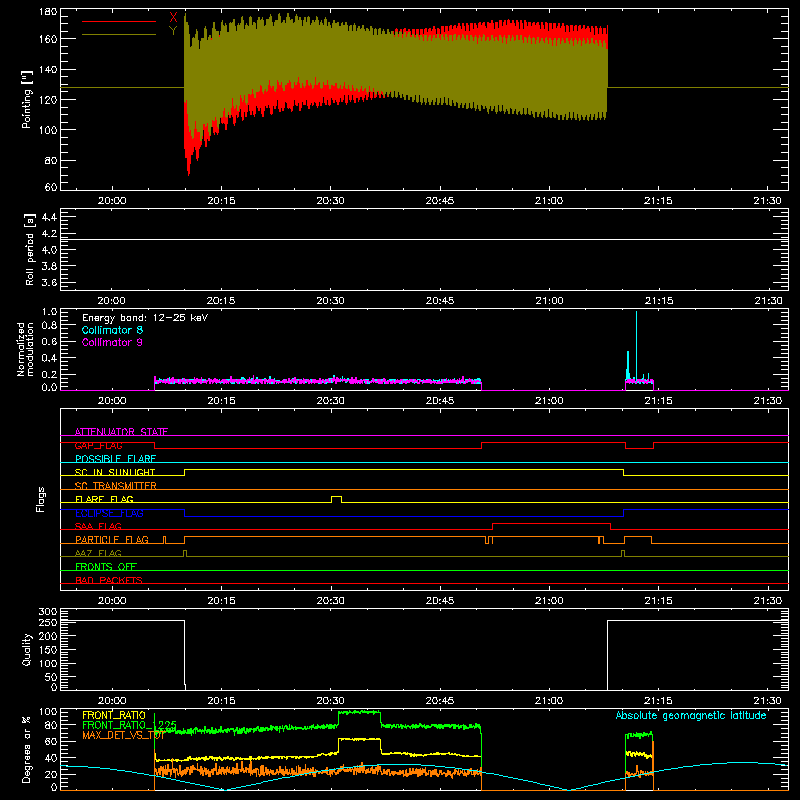Click the 300 tick on Quality axis
Screen dimensions: 800x800
pos(48,612)
